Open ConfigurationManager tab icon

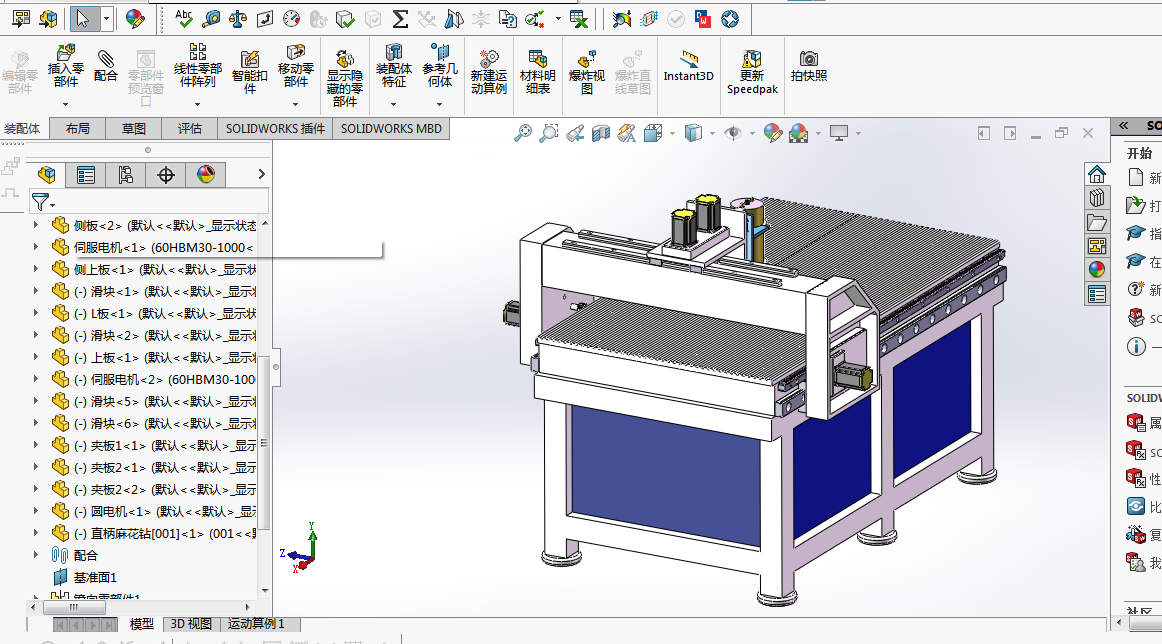coord(125,175)
